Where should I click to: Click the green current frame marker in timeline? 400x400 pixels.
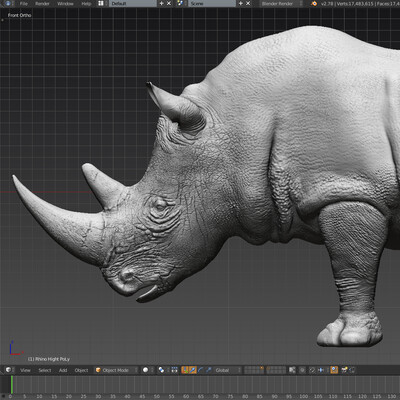[x=12, y=384]
